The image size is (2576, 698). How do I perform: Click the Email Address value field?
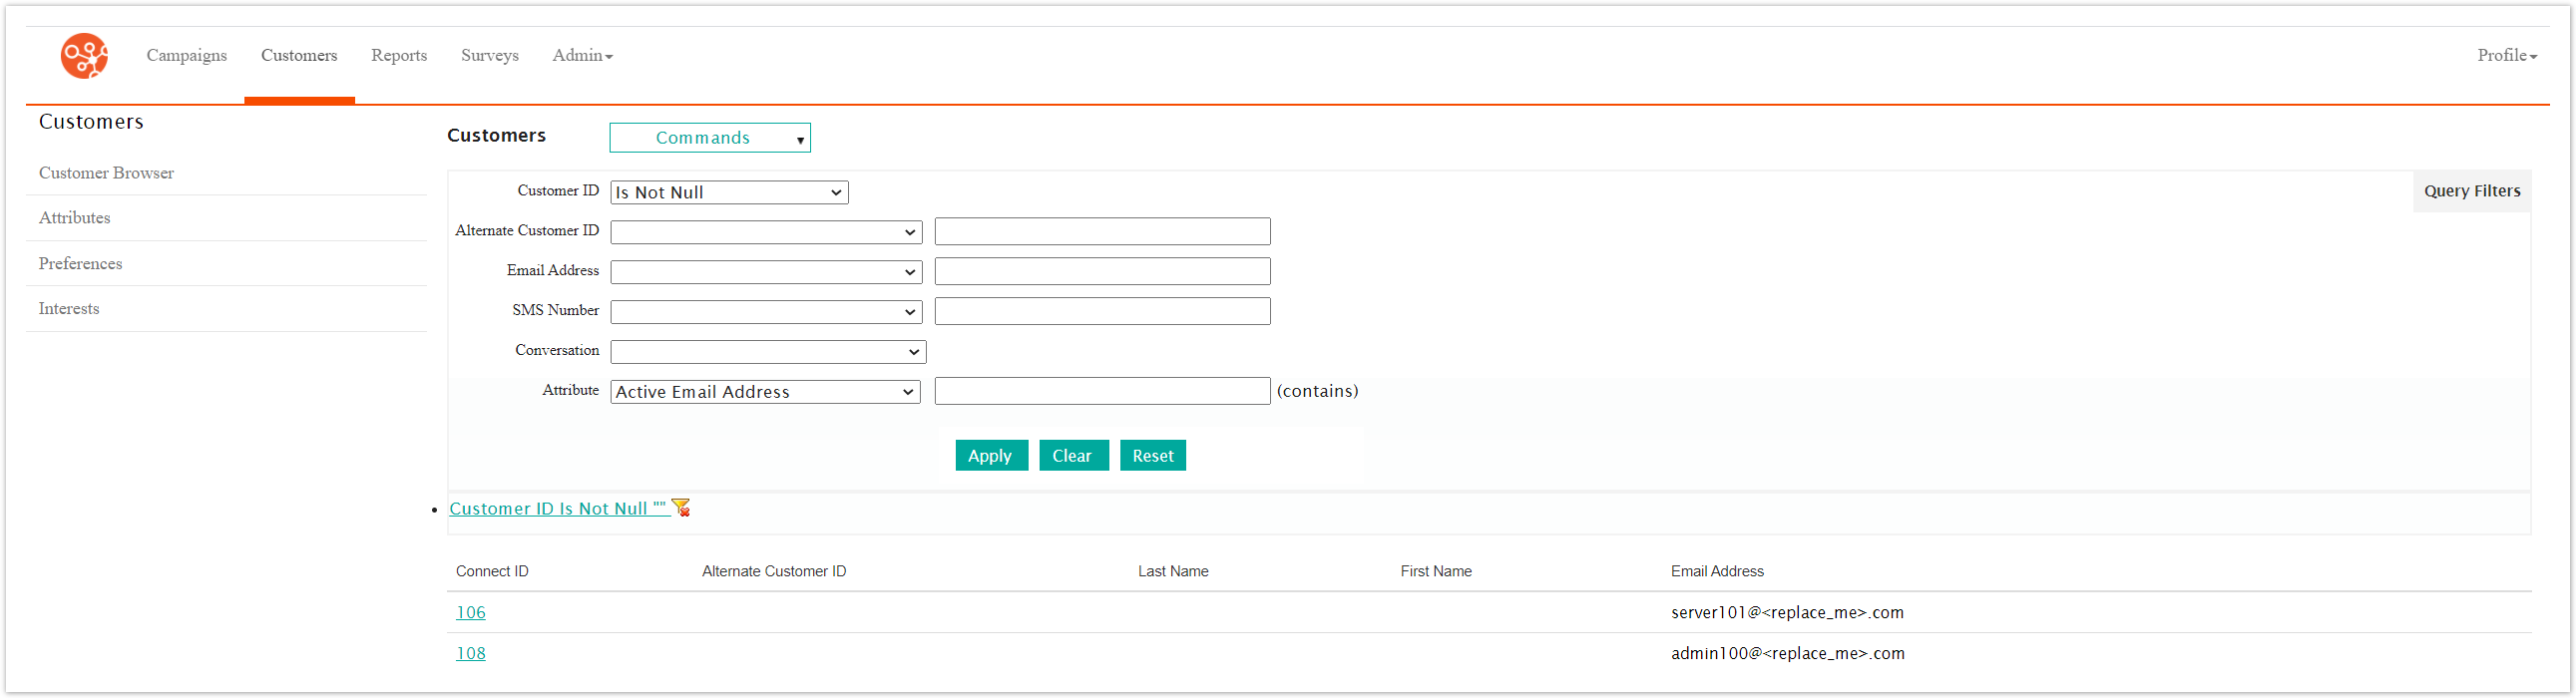1102,272
